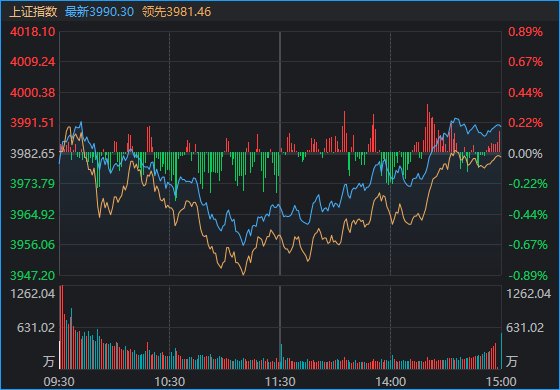Screen dimensions: 560x390
Task: Click the 3956.06 price axis label
Action: point(33,245)
